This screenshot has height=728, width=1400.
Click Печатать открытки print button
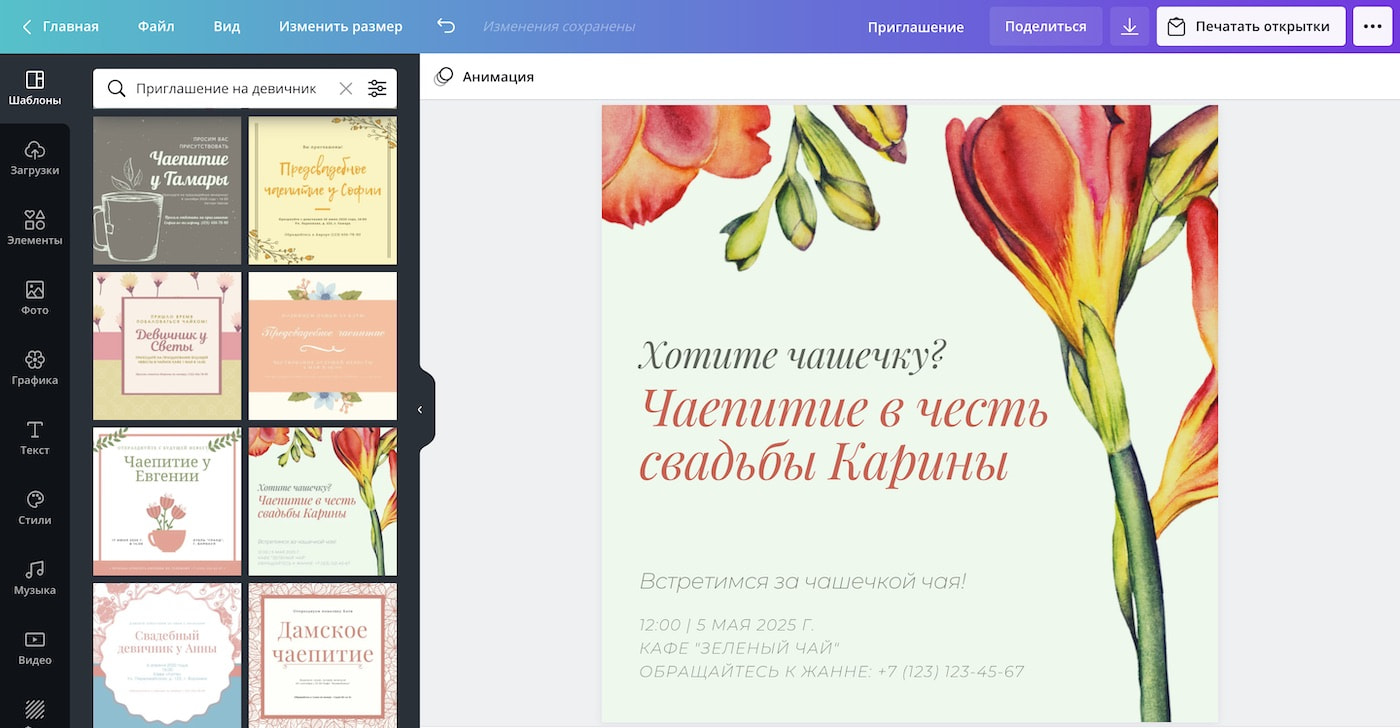click(x=1249, y=27)
